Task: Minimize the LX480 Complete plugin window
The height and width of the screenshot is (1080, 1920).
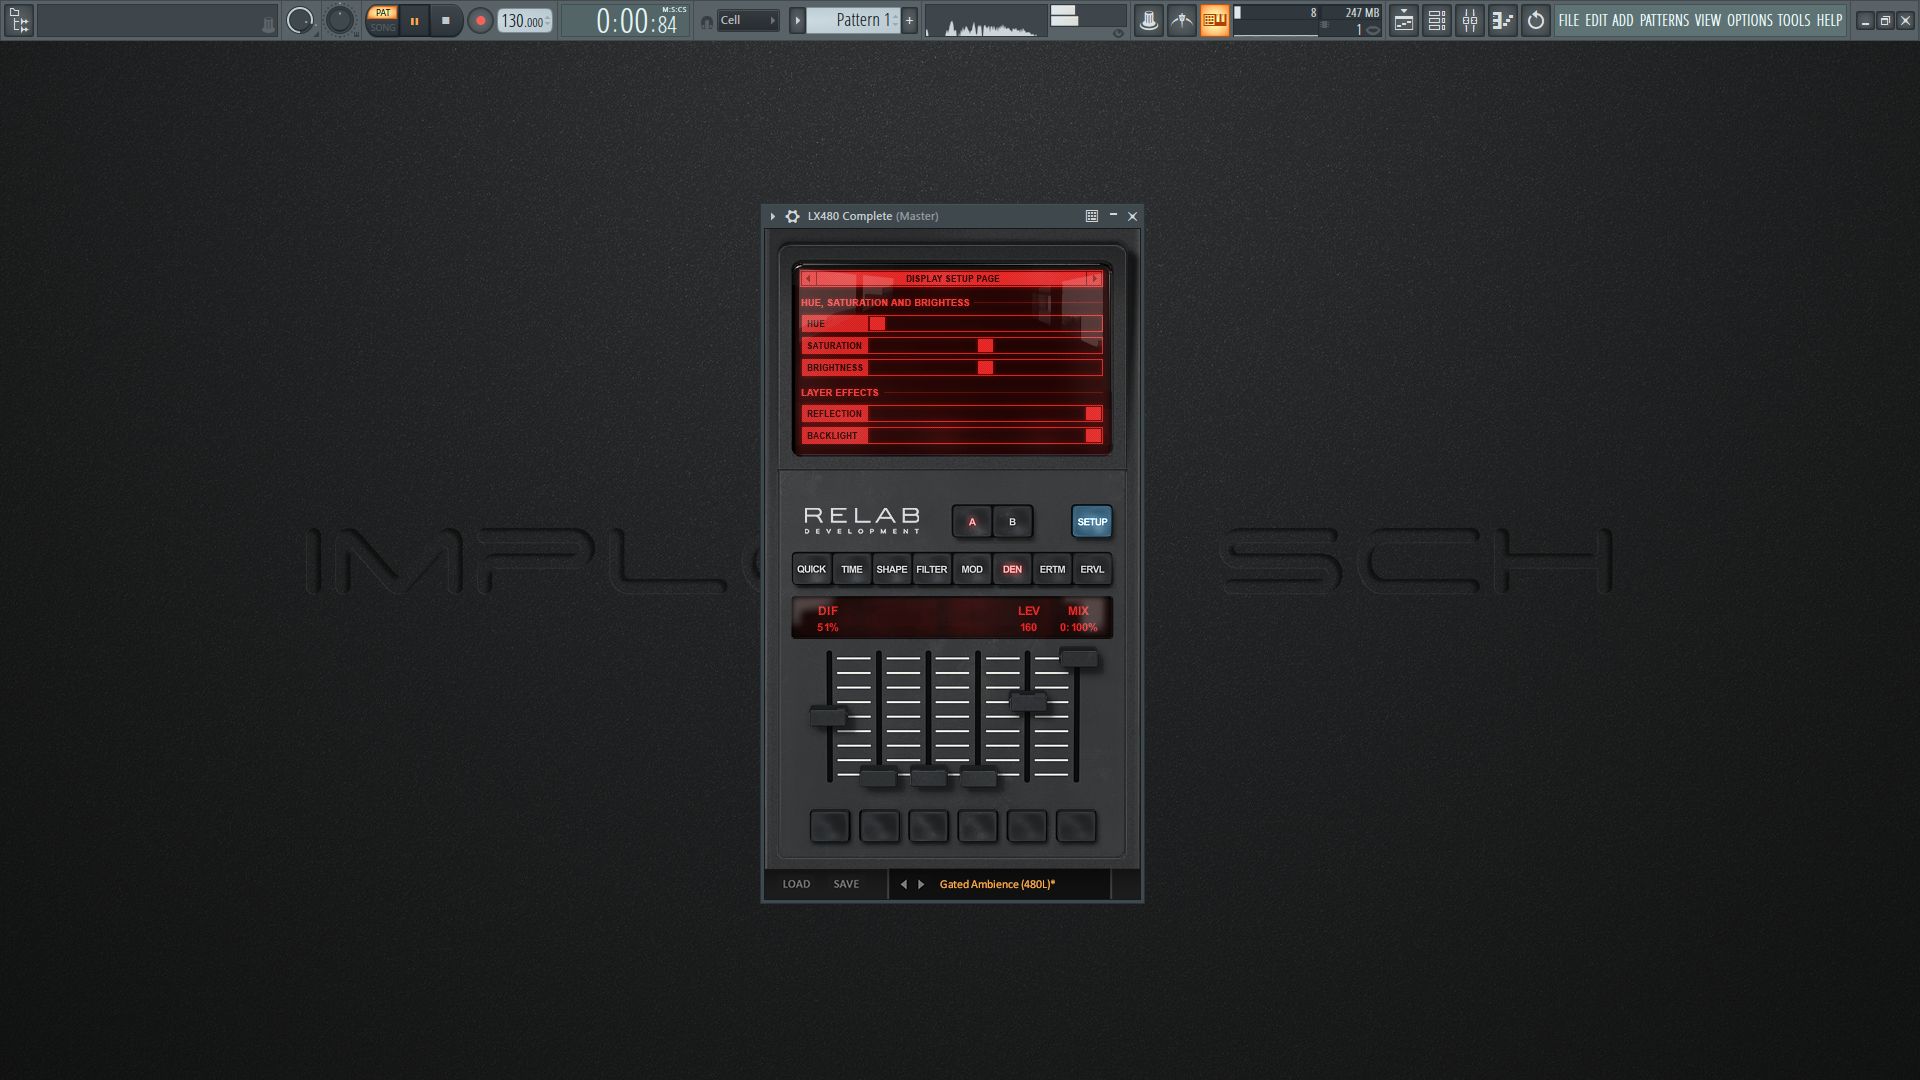Action: [x=1113, y=215]
